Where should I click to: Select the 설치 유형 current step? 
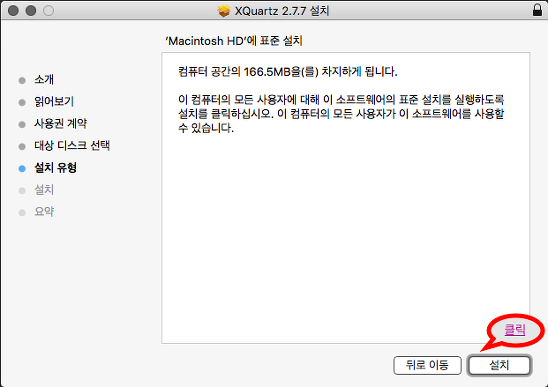pyautogui.click(x=55, y=168)
